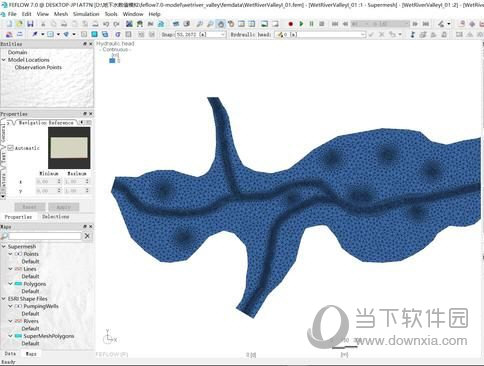The image size is (484, 366).
Task: Open the Snap distance dropdown
Action: click(x=222, y=34)
